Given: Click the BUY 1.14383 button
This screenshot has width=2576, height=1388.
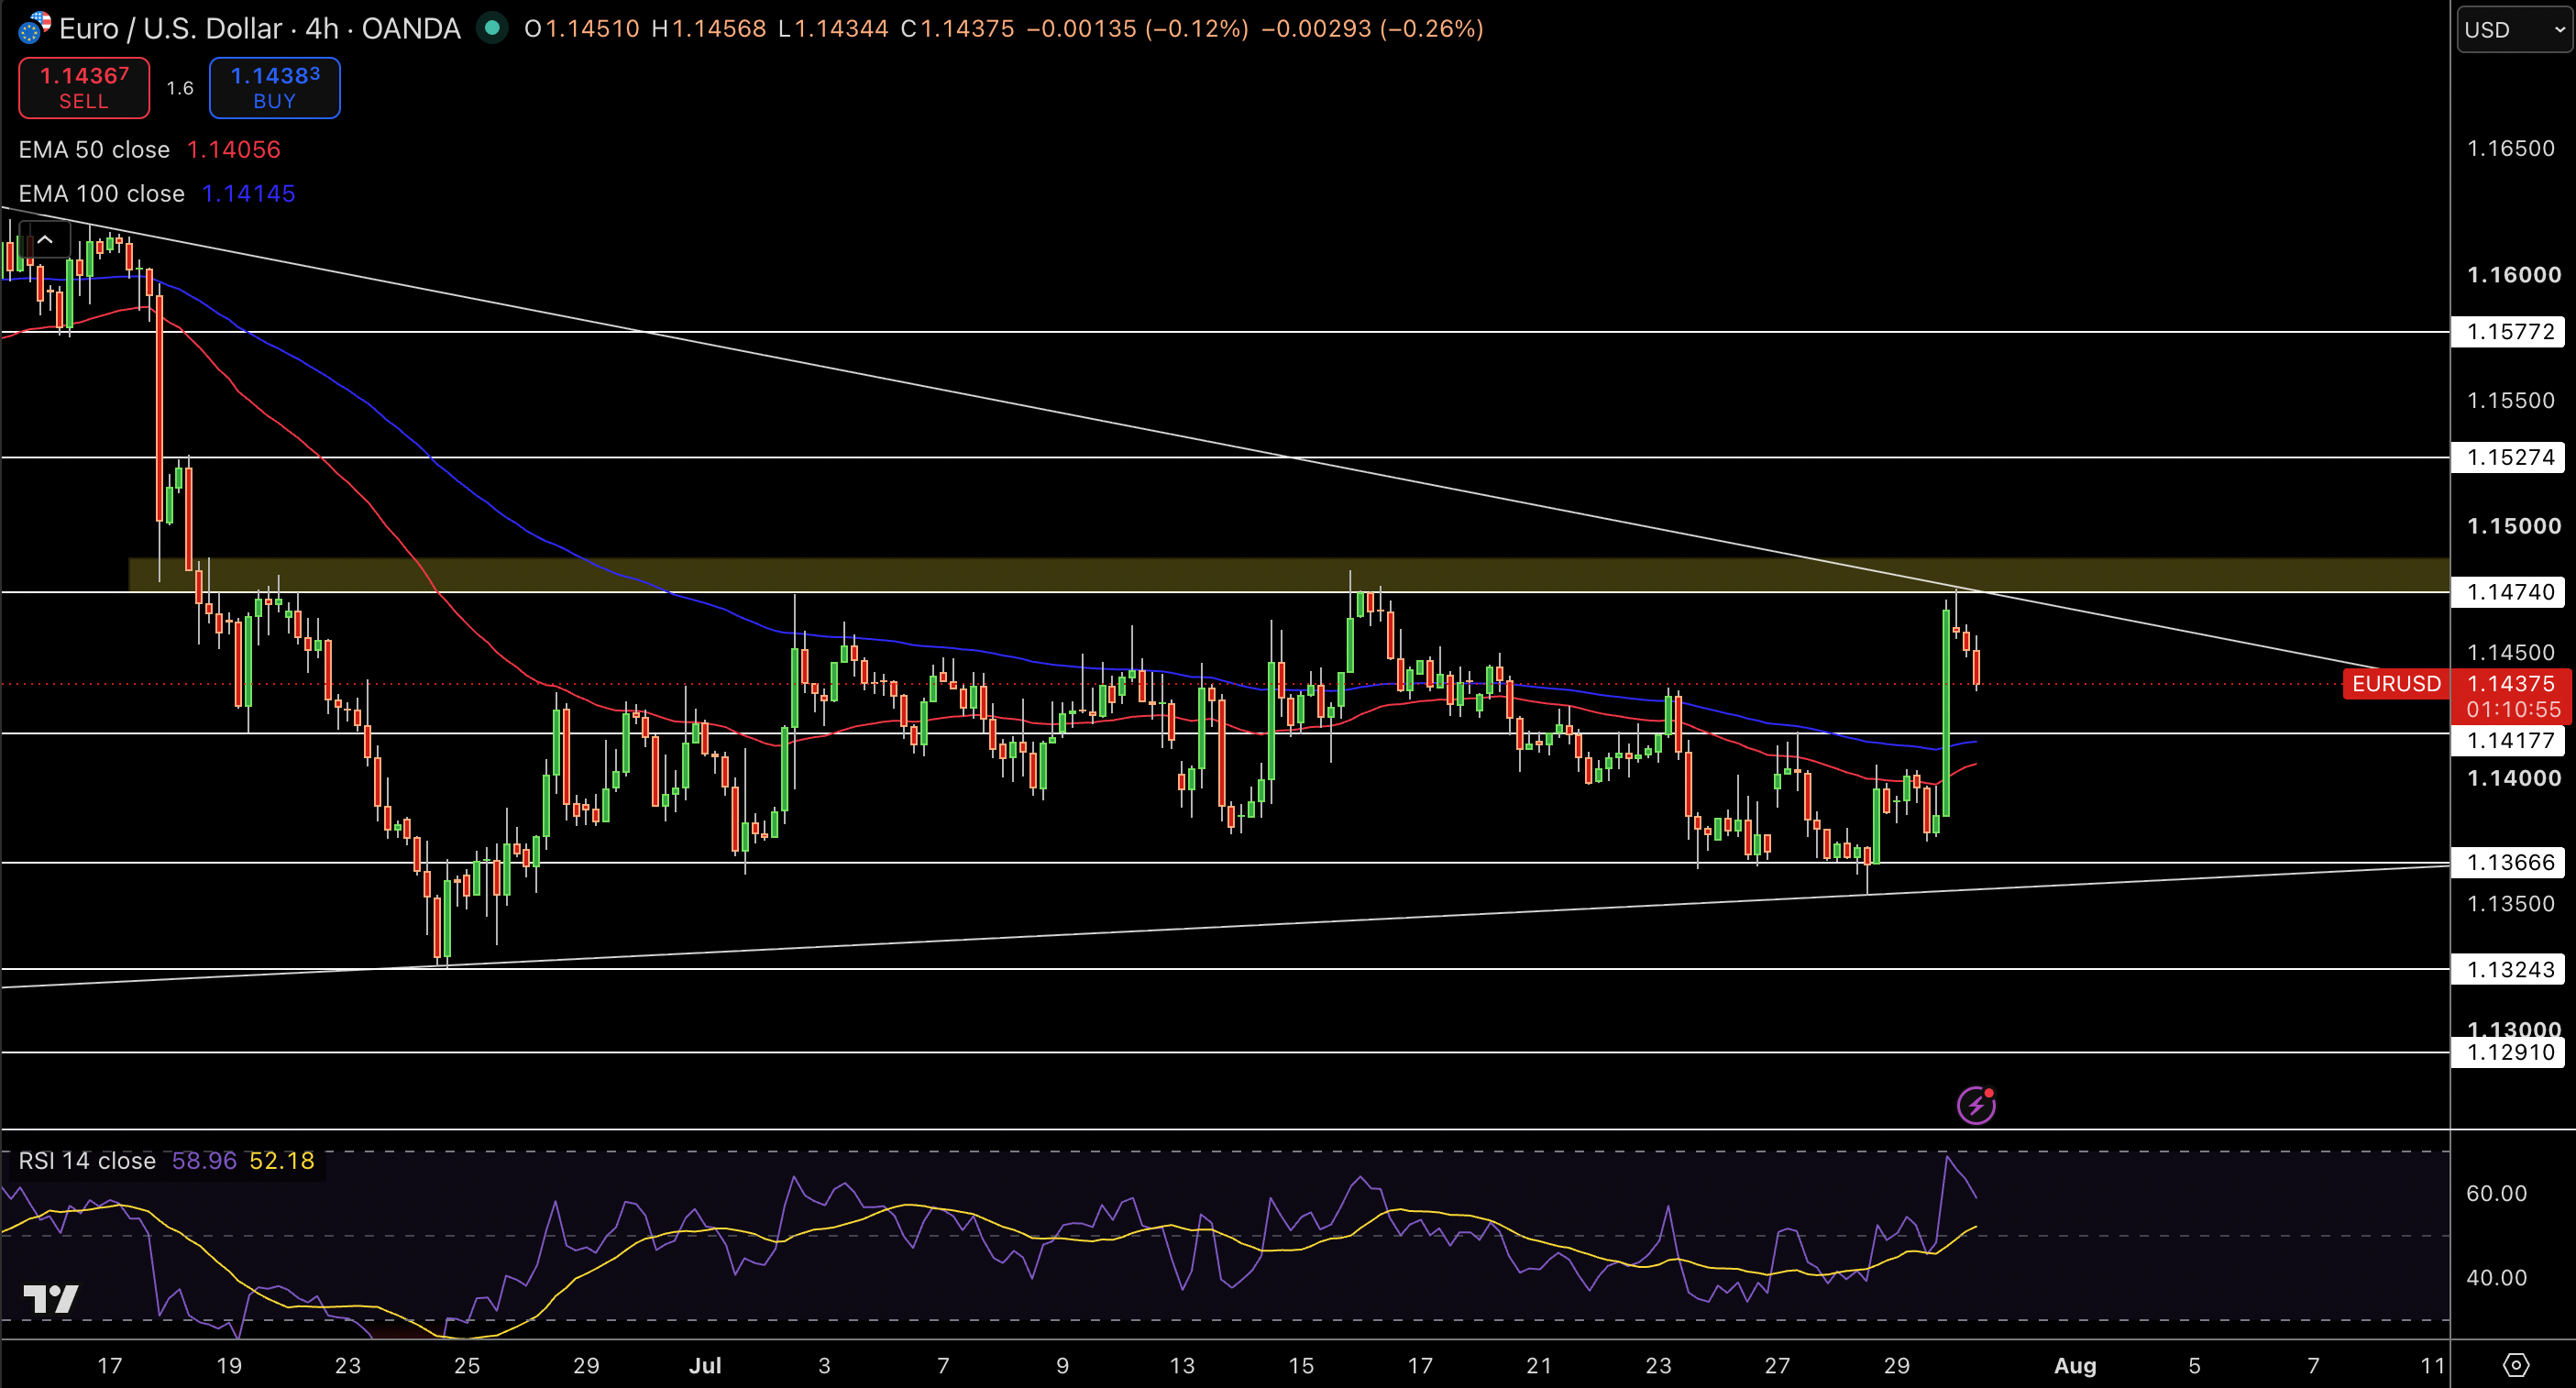Looking at the screenshot, I should (275, 88).
